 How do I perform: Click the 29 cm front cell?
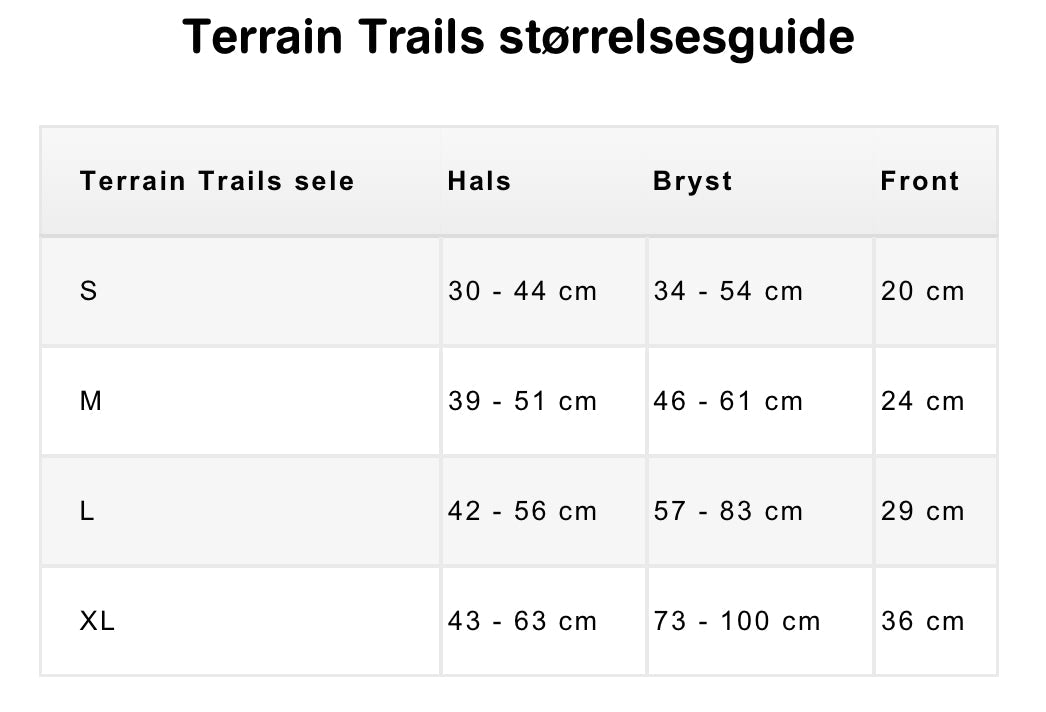point(923,512)
